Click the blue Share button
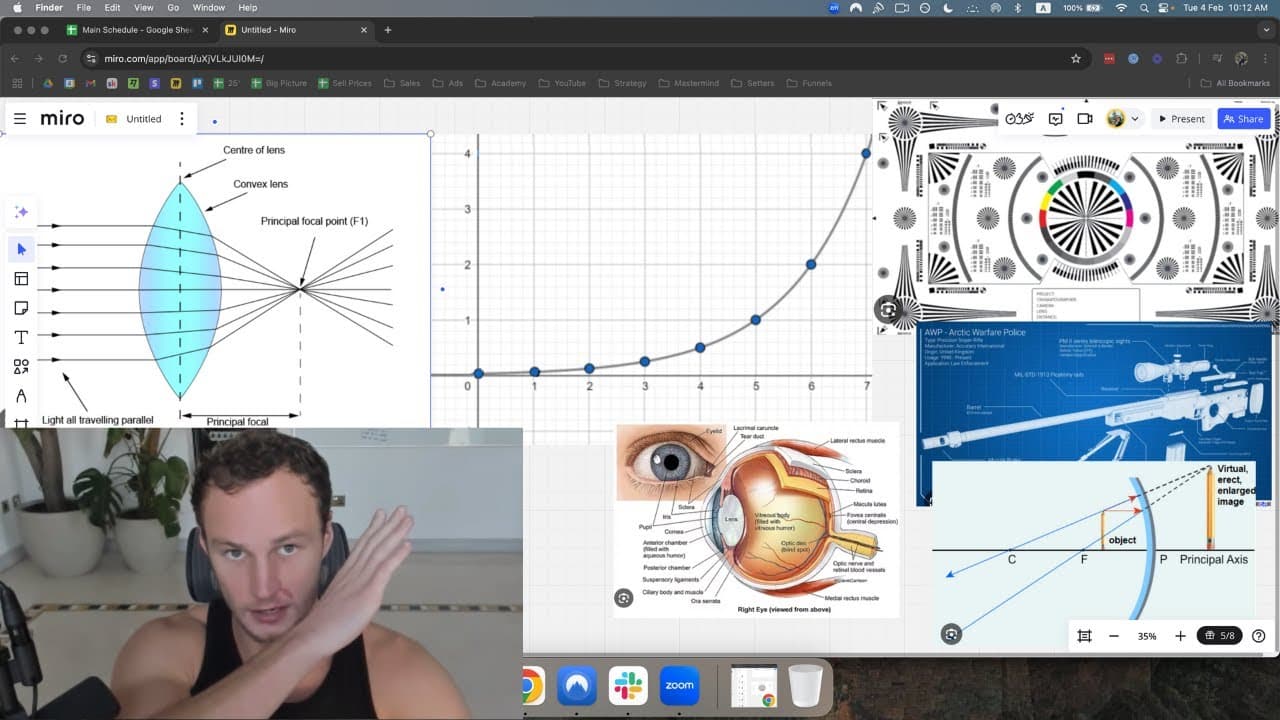Image resolution: width=1280 pixels, height=720 pixels. click(x=1243, y=118)
